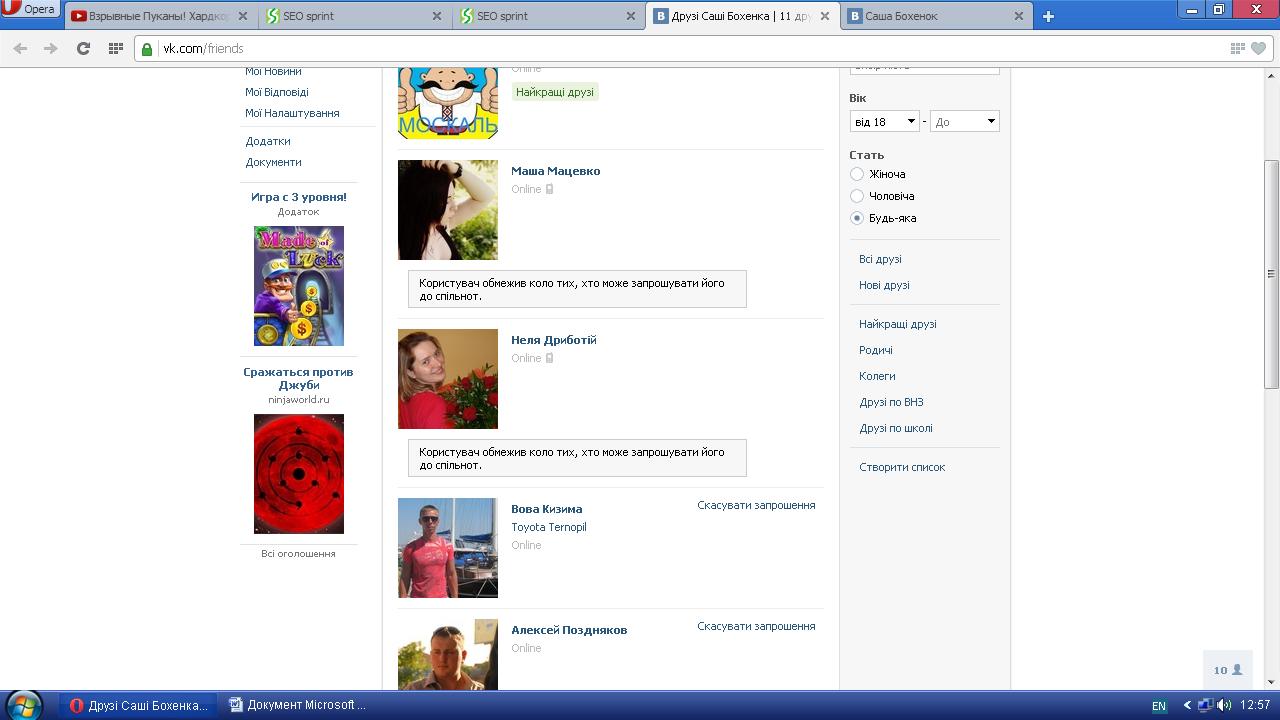Select the Будь-яка gender radio button
Screen dimensions: 1280x720
(x=857, y=218)
